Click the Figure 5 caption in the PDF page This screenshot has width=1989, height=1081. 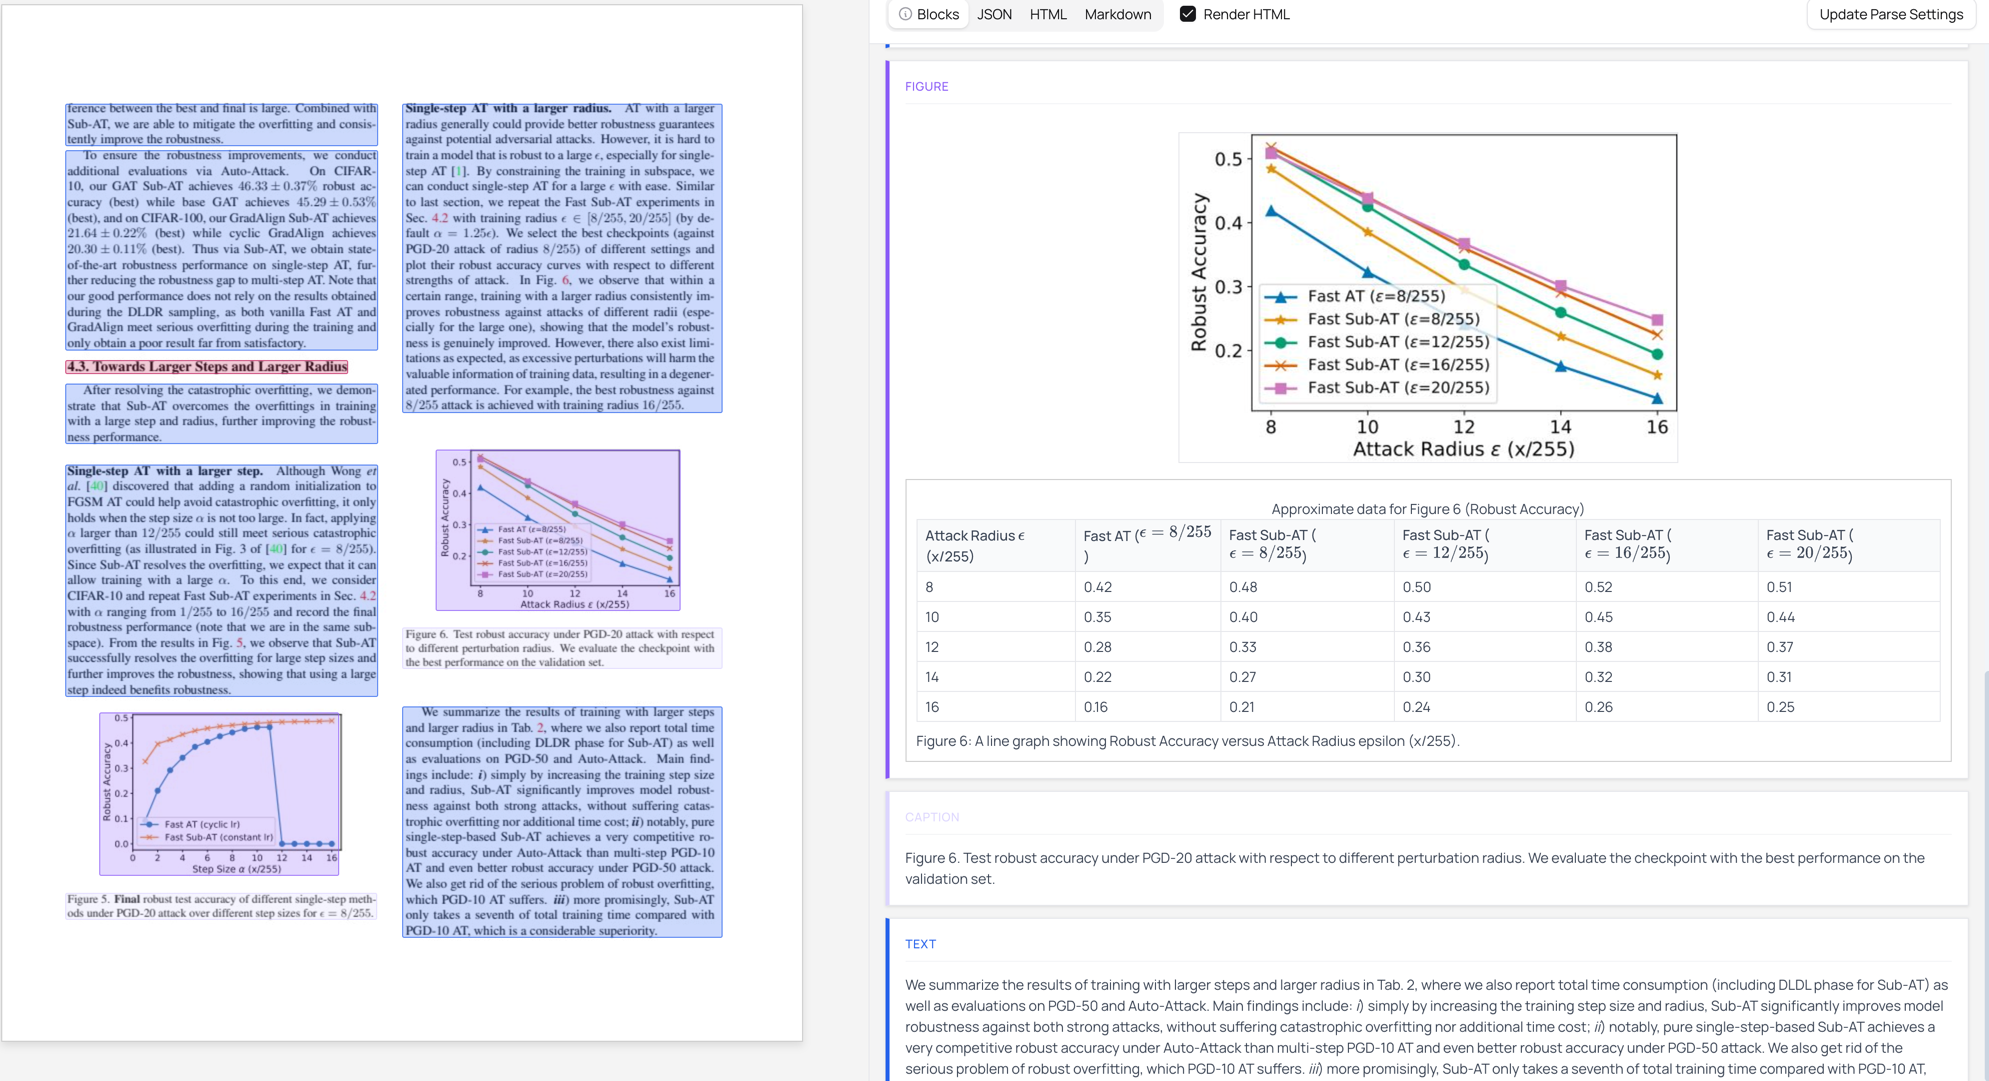pyautogui.click(x=221, y=906)
